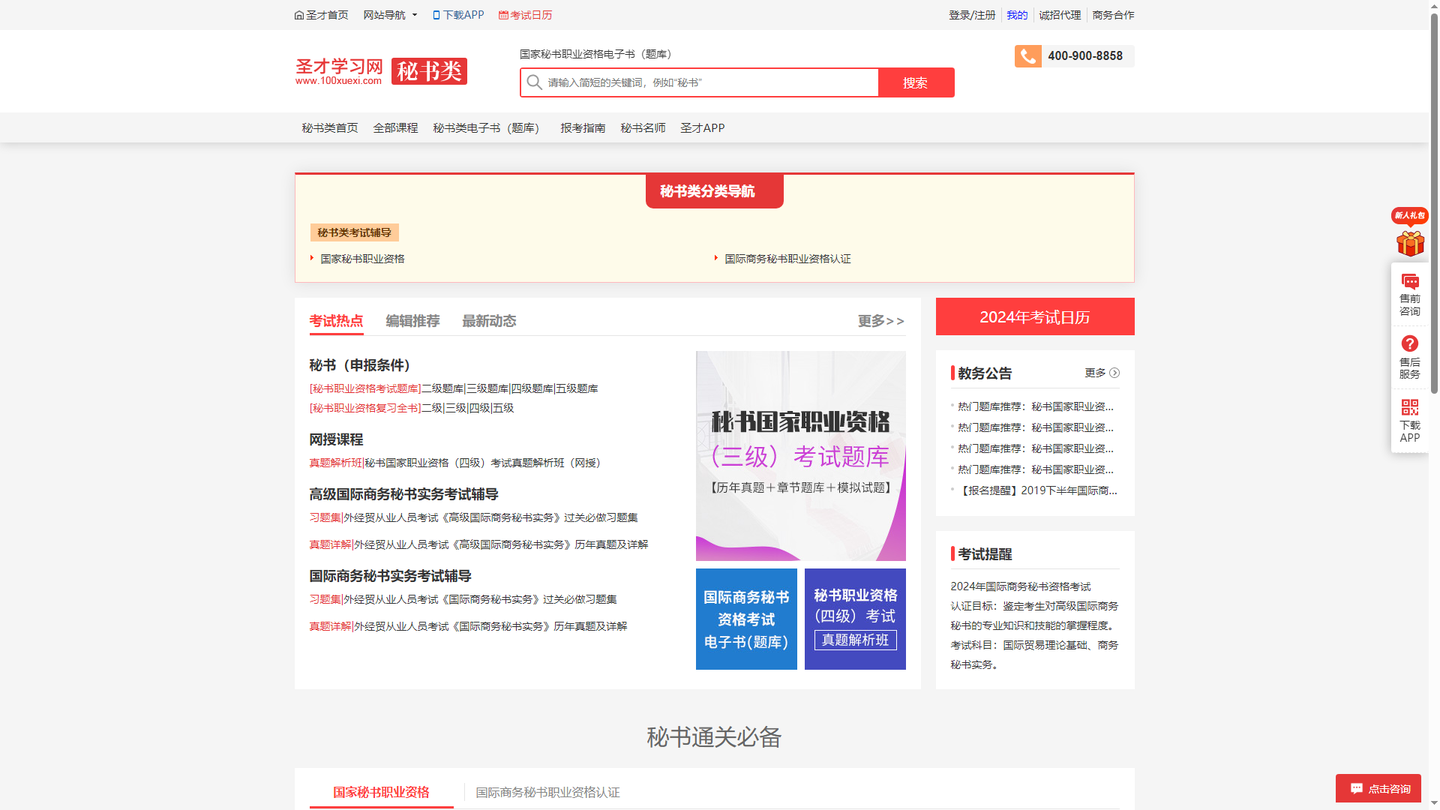Click the 圣才学习网 logo

pos(339,71)
